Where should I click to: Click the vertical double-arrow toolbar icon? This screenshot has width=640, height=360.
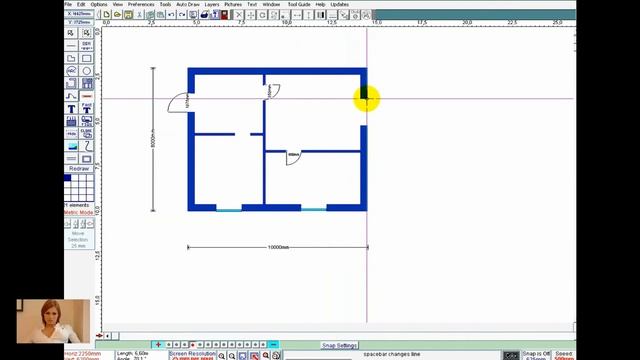pos(309,15)
